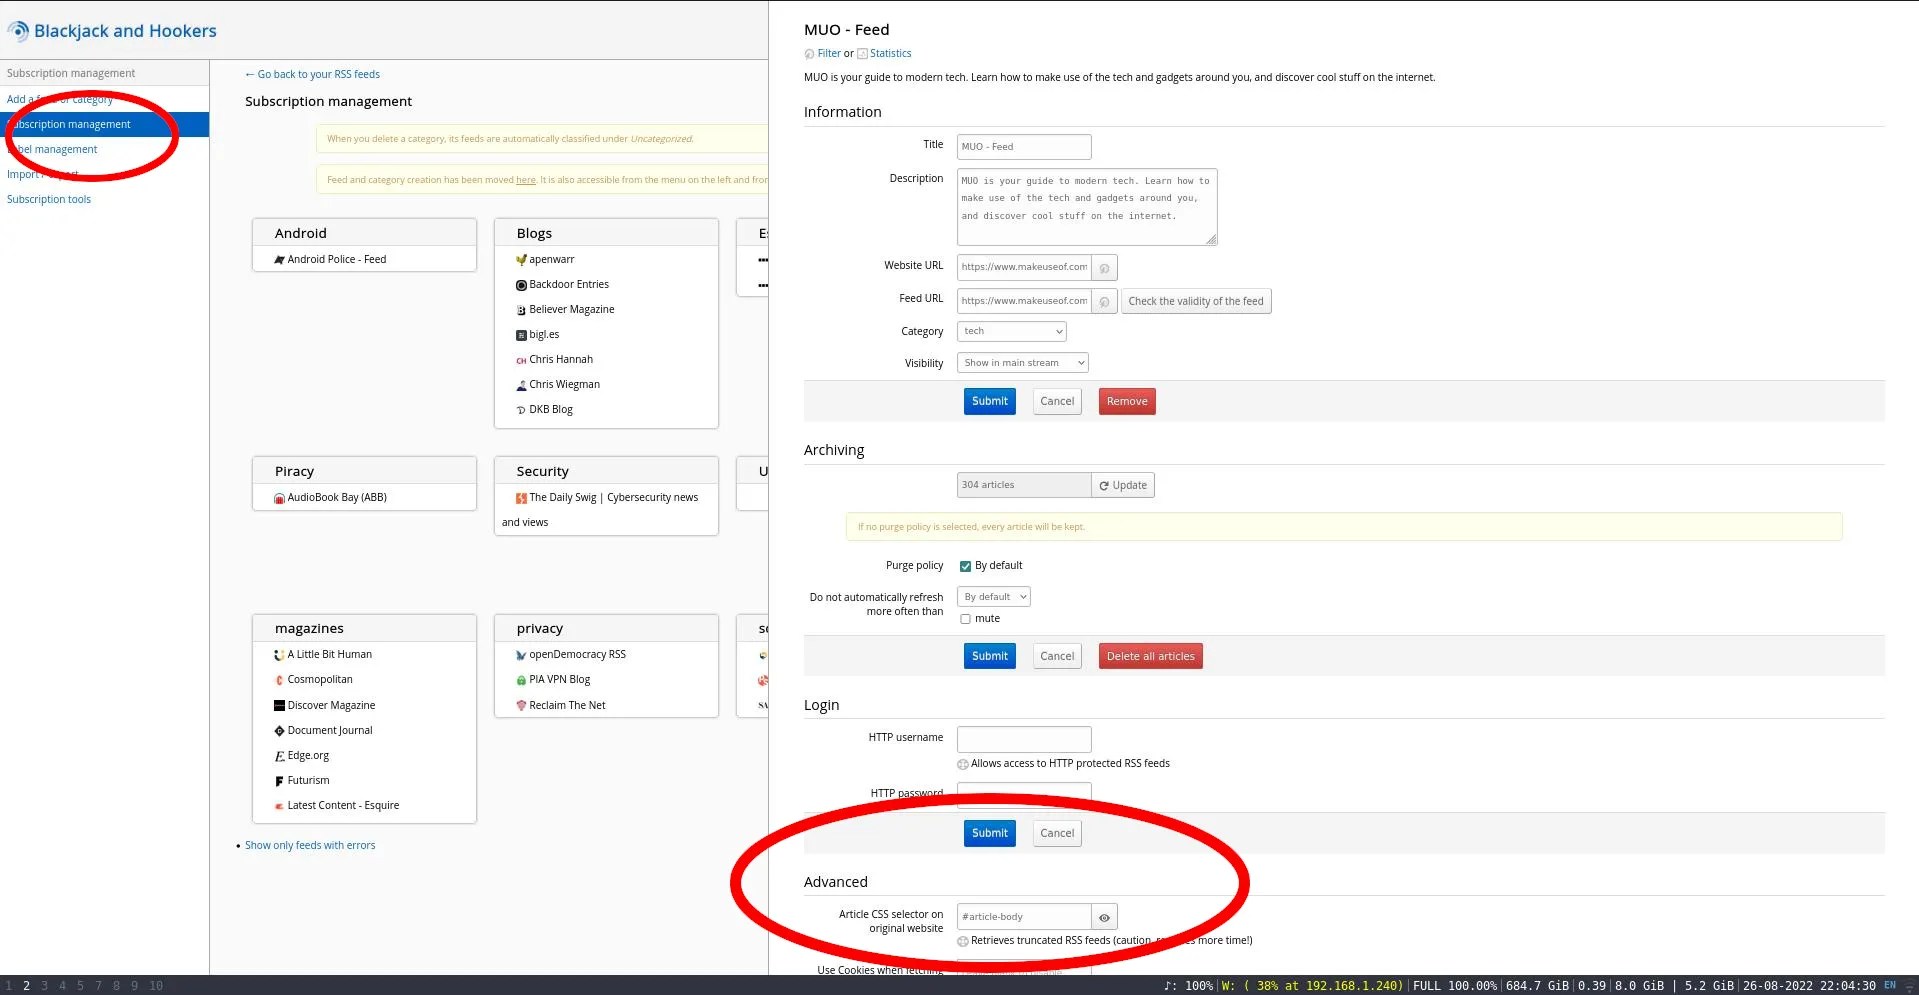1919x995 pixels.
Task: Click the apenwarr feed favicon
Action: click(x=521, y=259)
